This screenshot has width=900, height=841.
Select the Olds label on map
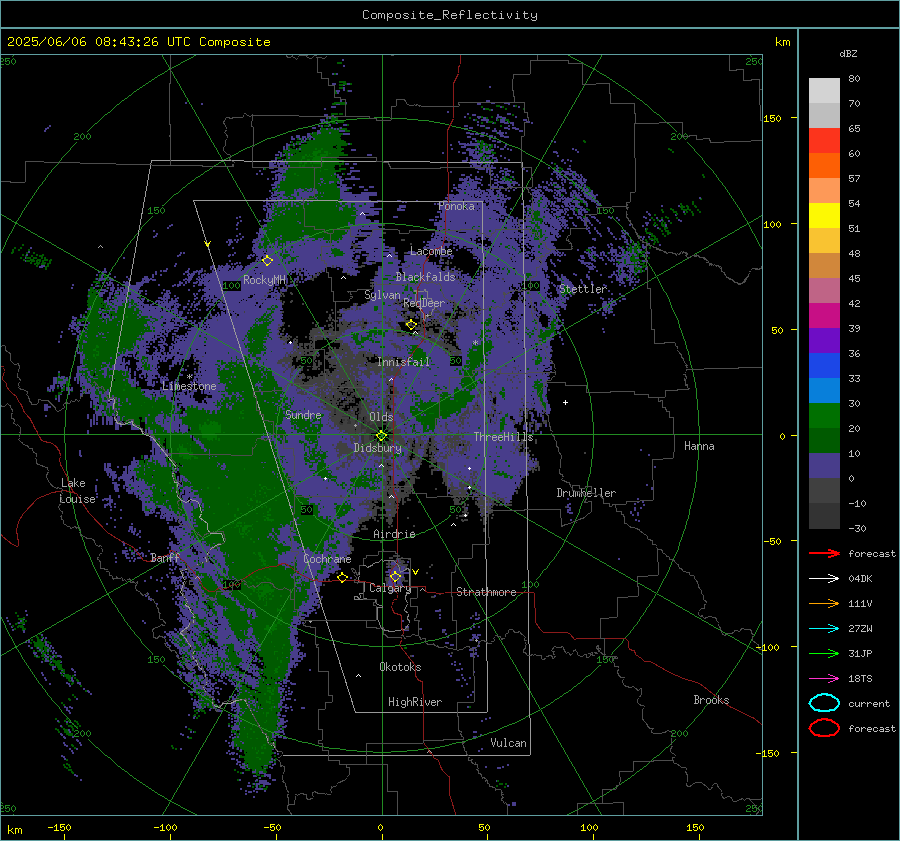[x=381, y=417]
